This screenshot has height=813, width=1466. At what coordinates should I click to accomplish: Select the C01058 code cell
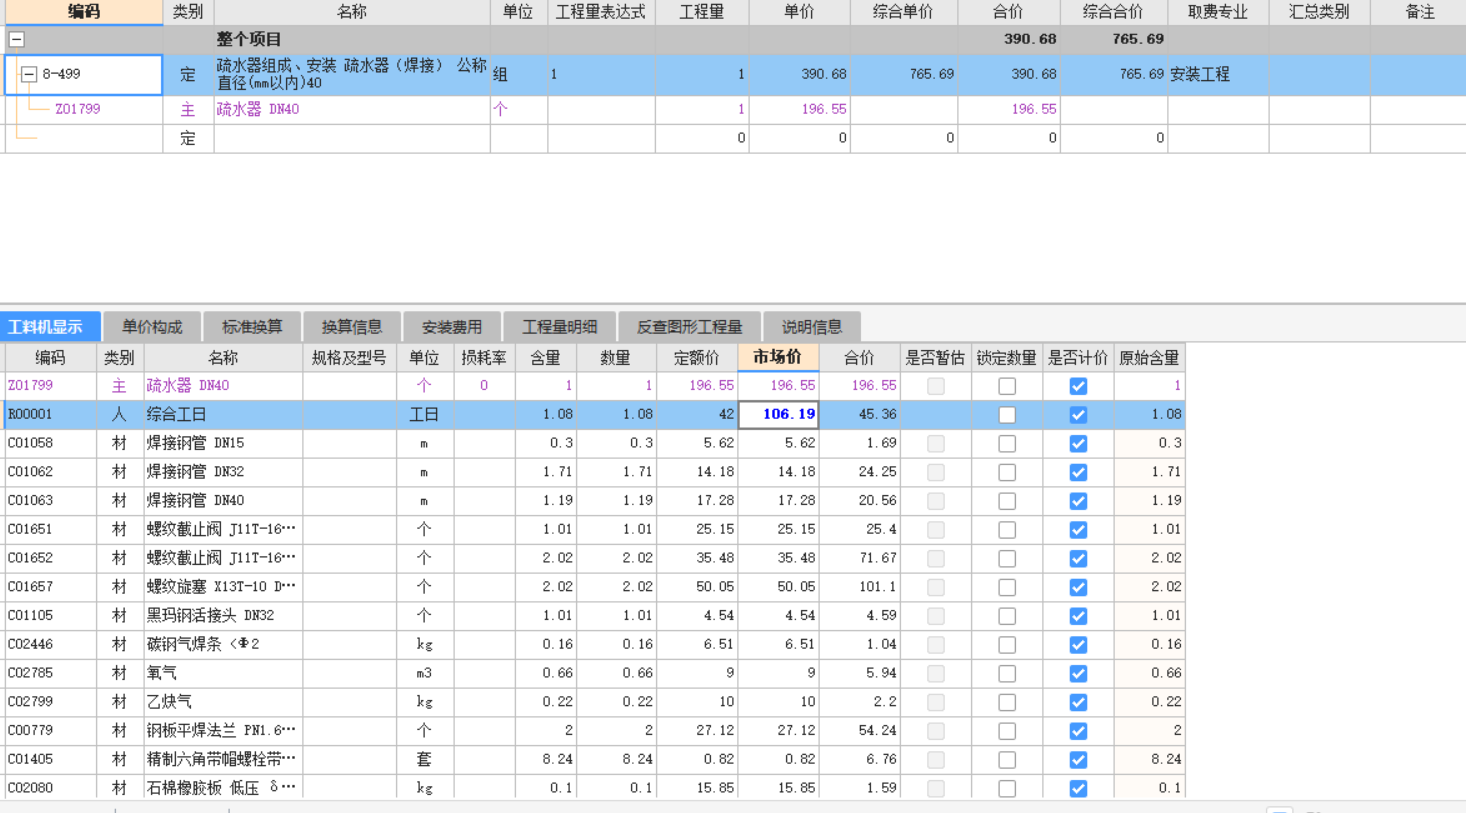pos(50,443)
